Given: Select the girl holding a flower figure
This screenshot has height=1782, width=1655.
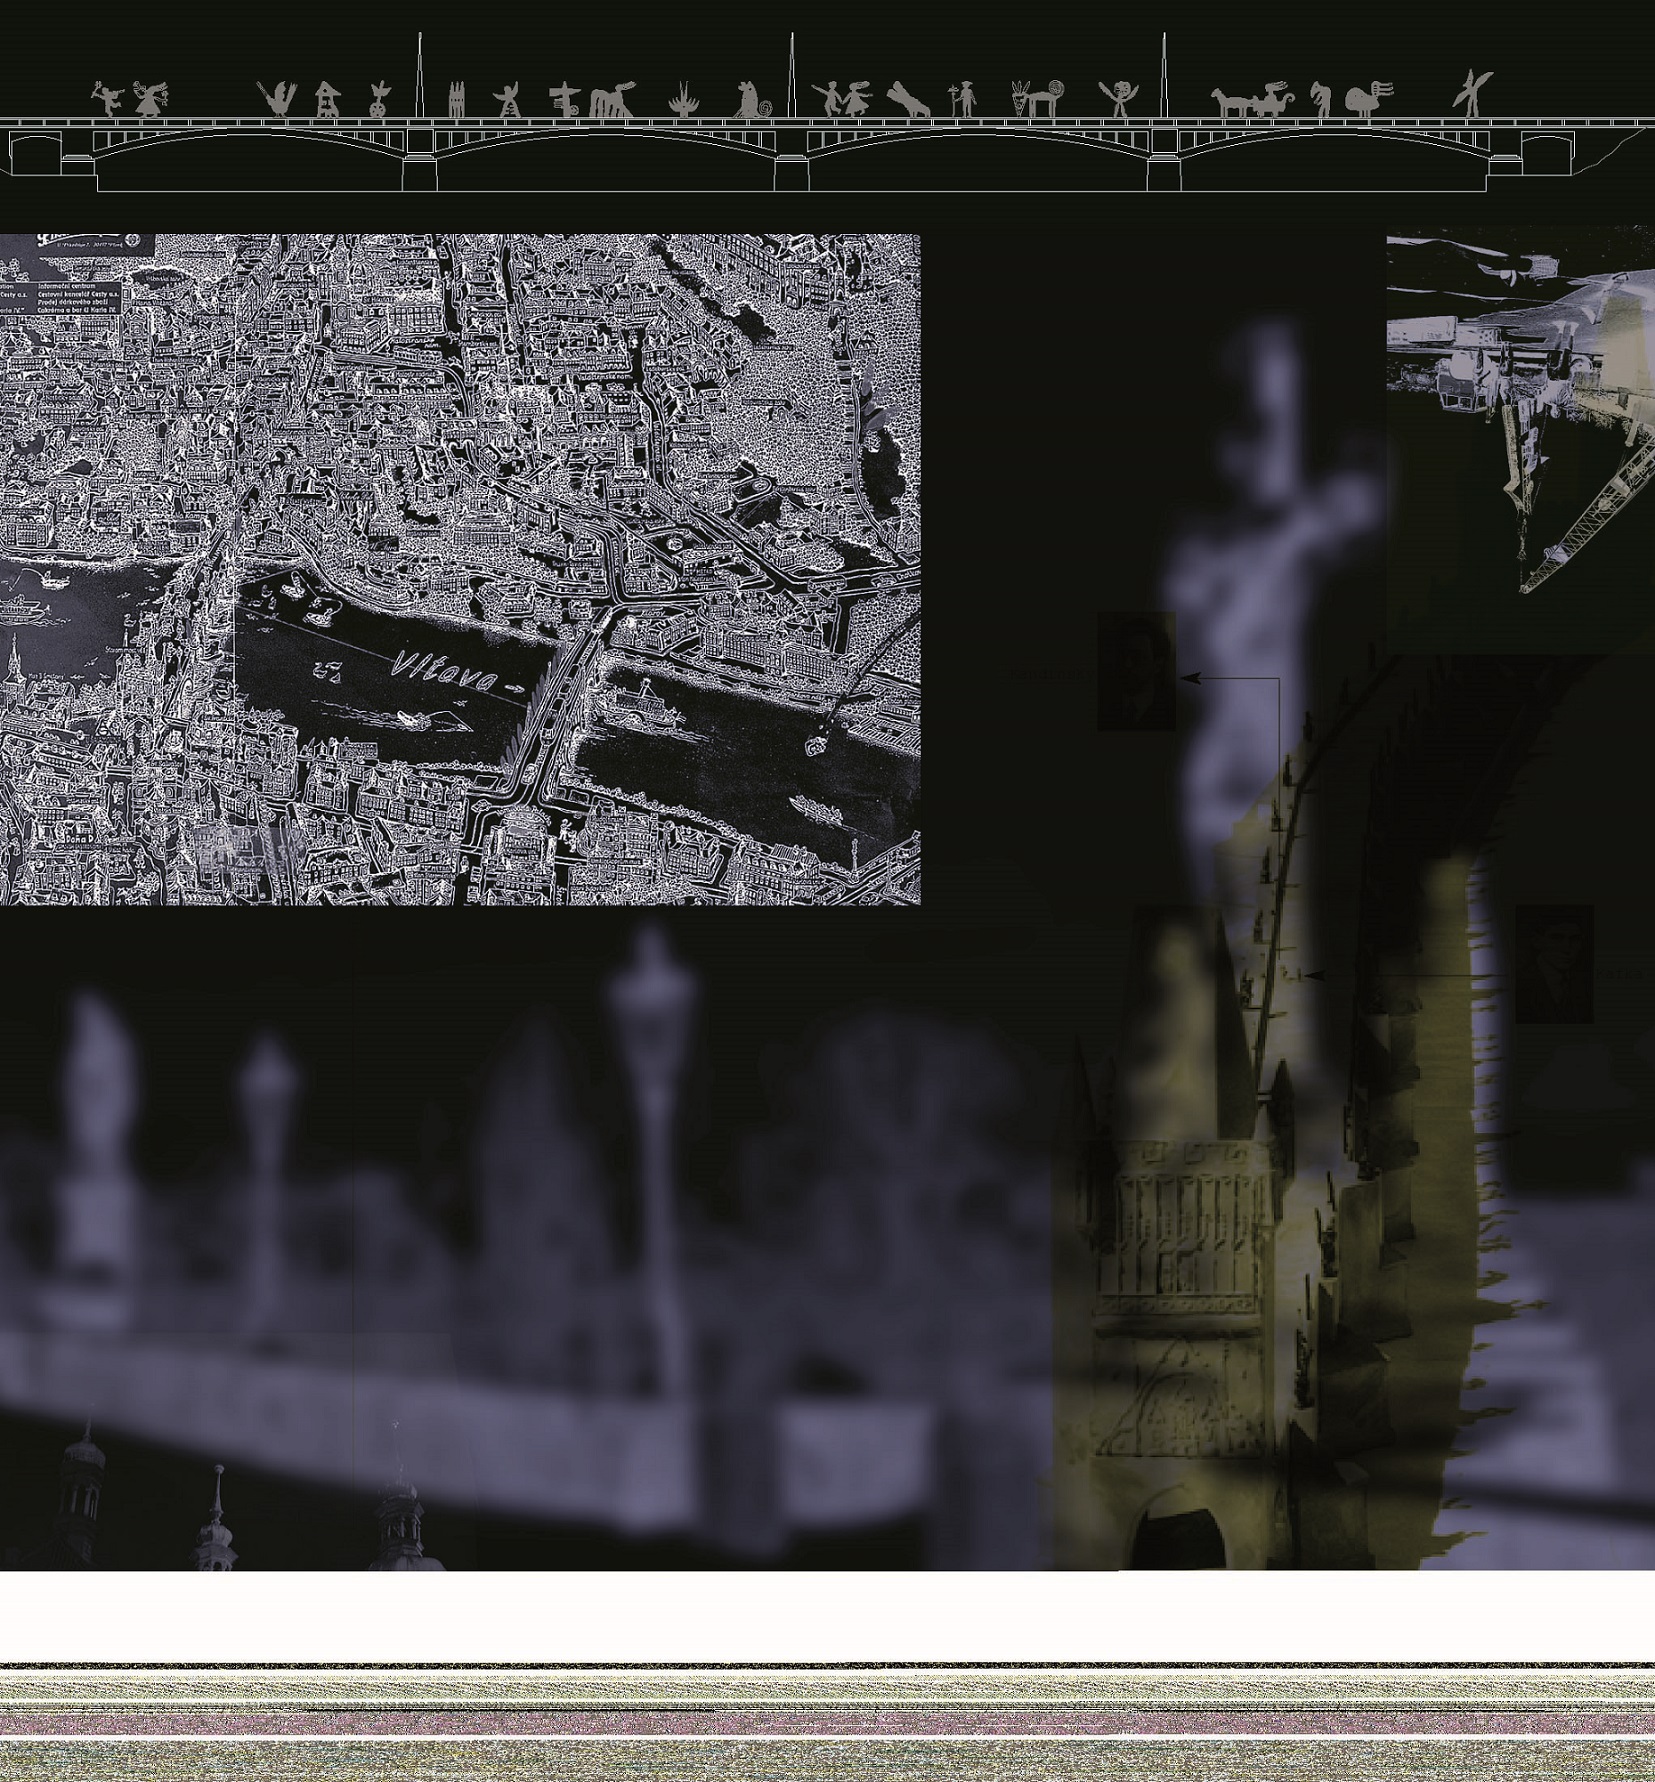Looking at the screenshot, I should [x=151, y=99].
